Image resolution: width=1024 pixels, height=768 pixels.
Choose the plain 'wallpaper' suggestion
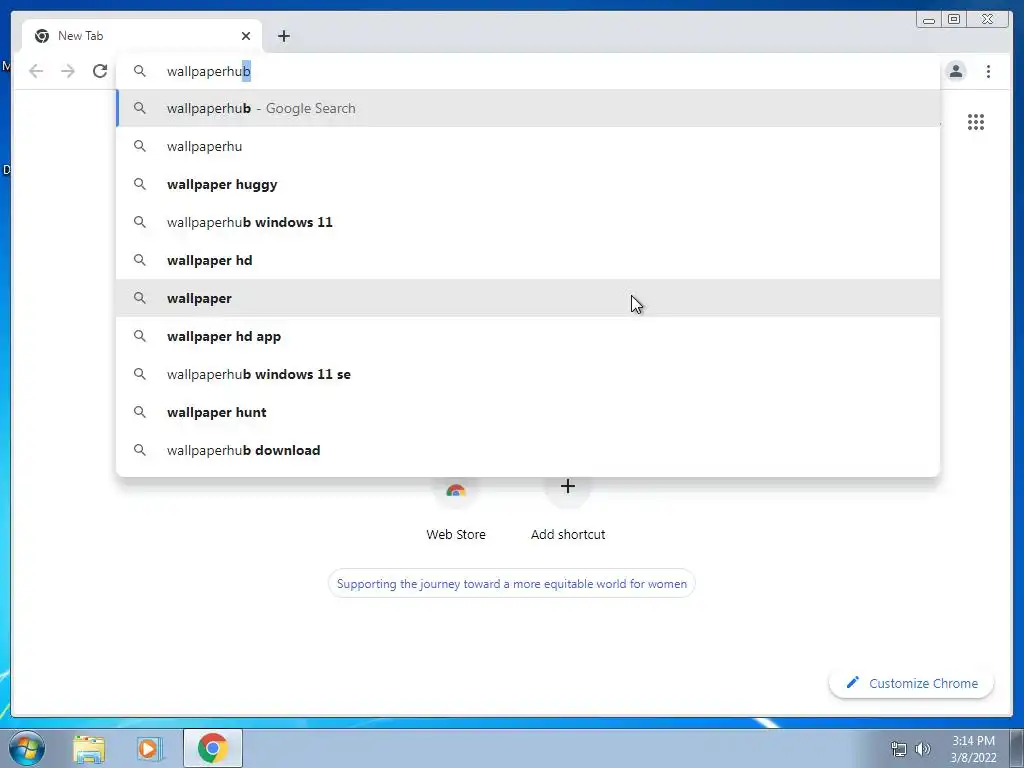(x=528, y=298)
